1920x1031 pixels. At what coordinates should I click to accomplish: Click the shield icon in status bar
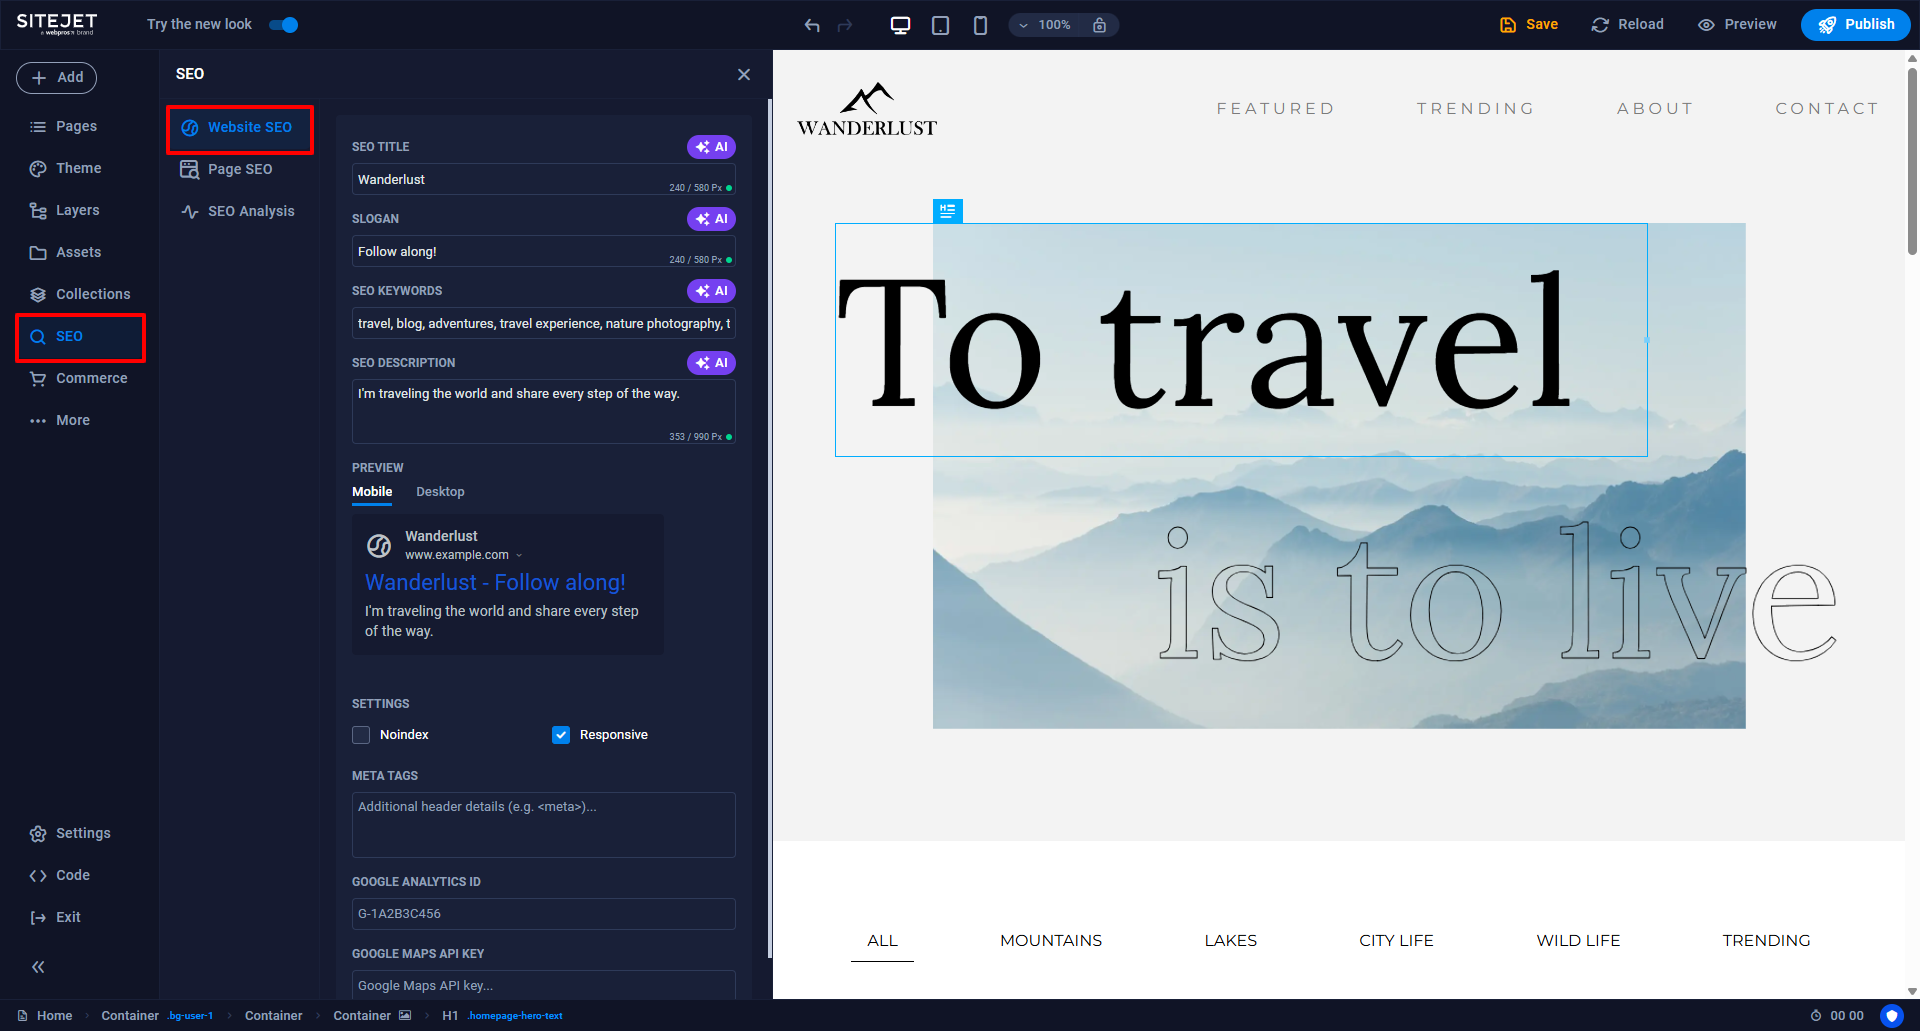coord(1891,1015)
